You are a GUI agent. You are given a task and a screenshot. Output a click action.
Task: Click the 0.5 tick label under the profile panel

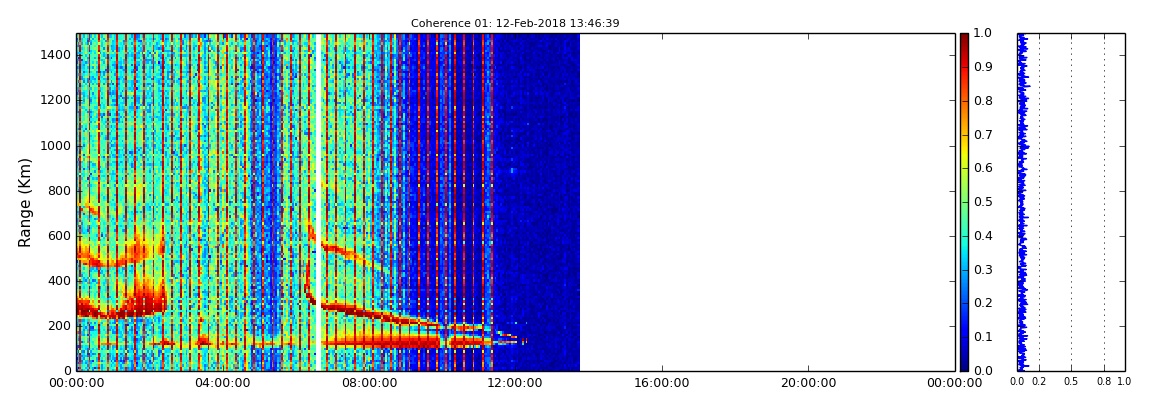(1072, 381)
